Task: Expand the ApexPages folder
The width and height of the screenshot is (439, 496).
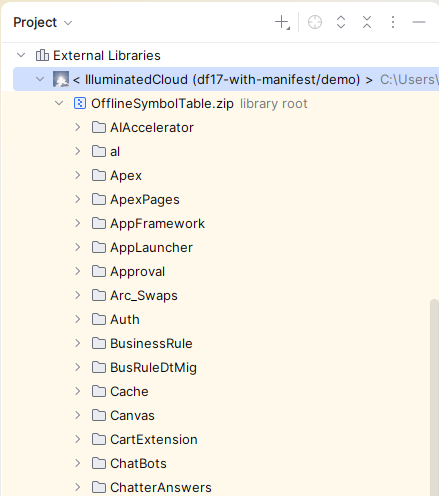Action: (78, 199)
